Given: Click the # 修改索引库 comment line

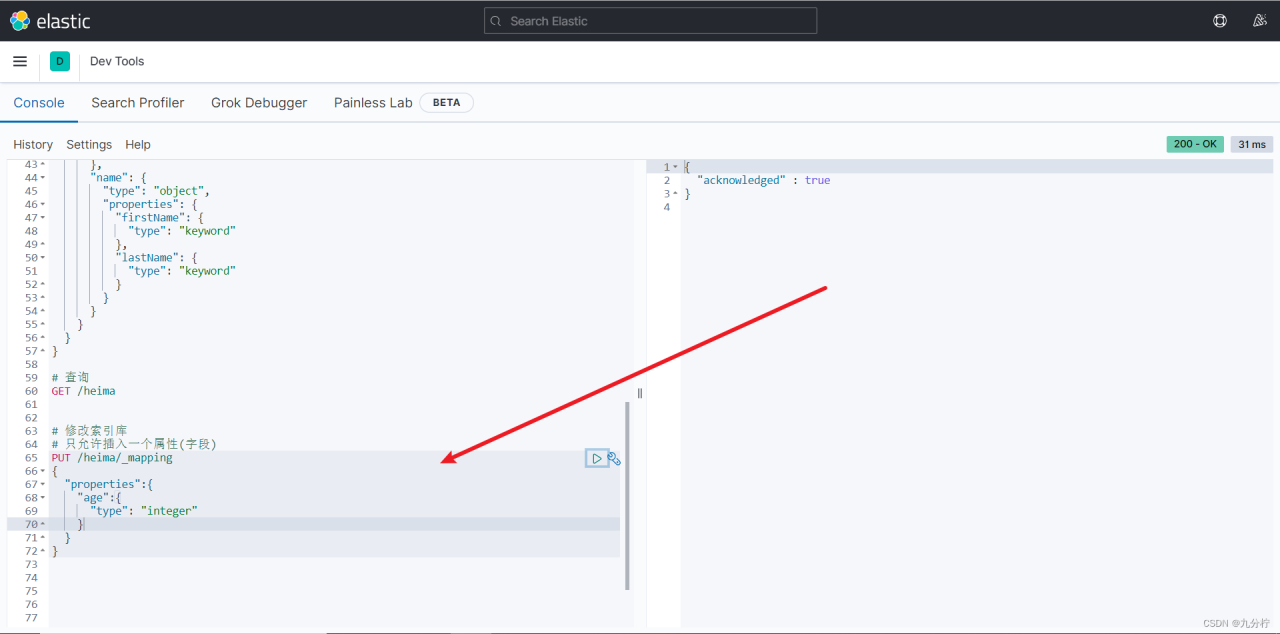Looking at the screenshot, I should point(89,431).
